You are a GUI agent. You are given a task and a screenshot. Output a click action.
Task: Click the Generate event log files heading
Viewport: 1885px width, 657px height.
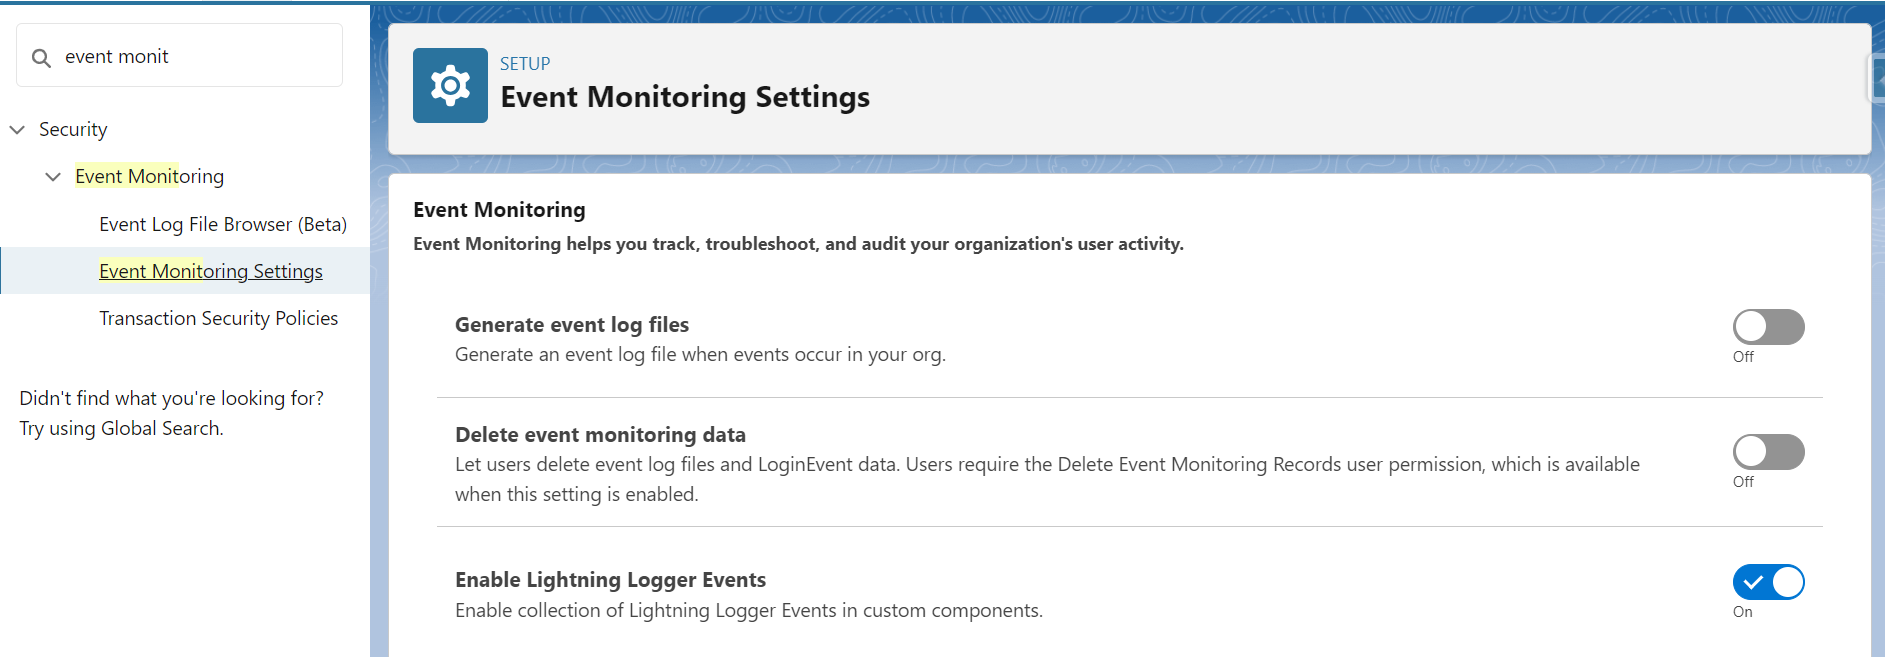572,325
